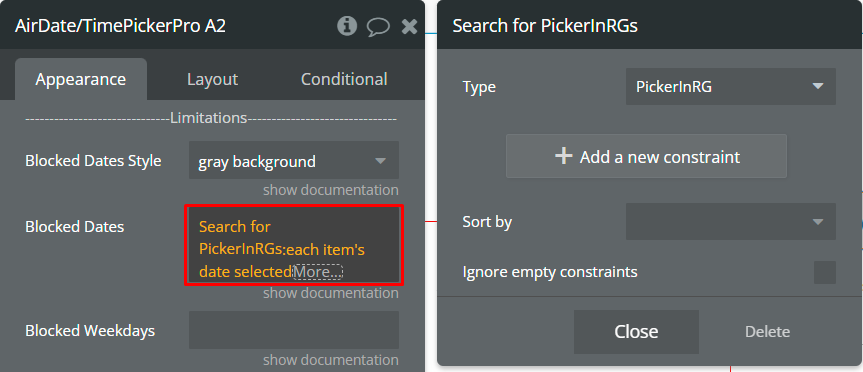
Task: Click the Close button in search popup
Action: [x=636, y=331]
